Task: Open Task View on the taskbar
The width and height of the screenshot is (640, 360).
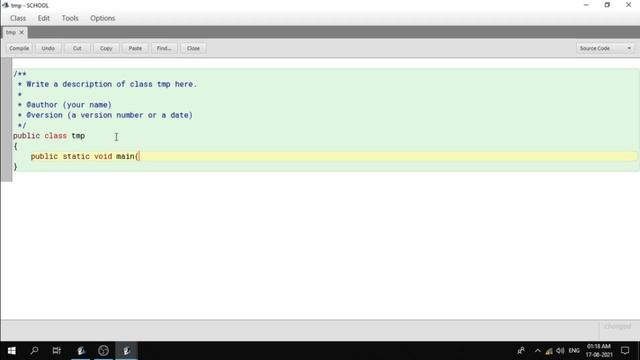Action: pos(57,351)
